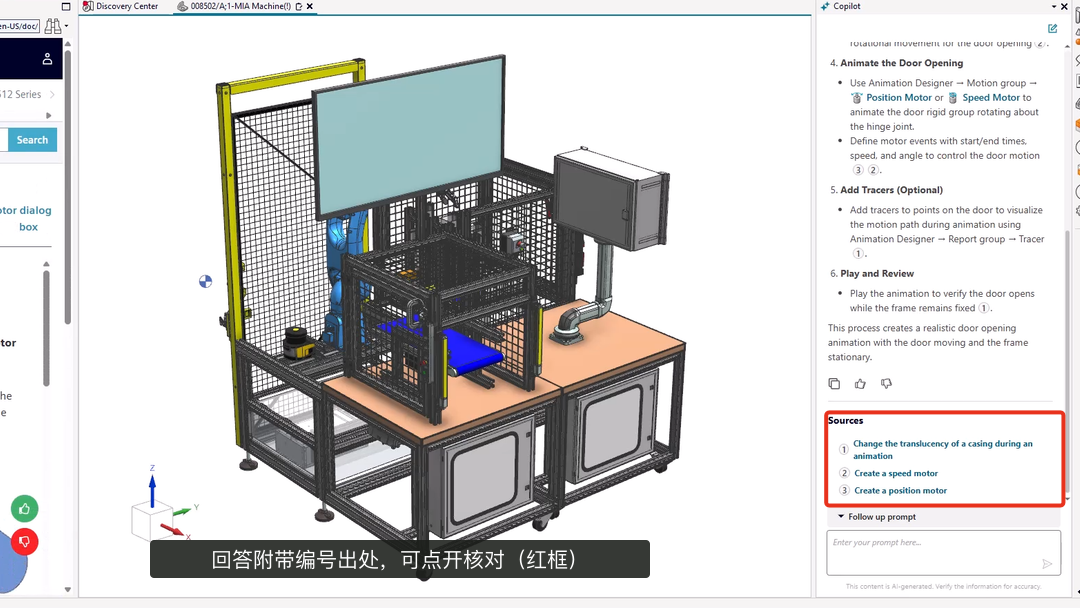Screen dimensions: 1080x608
Task: Open the Position Motor link
Action: point(899,98)
